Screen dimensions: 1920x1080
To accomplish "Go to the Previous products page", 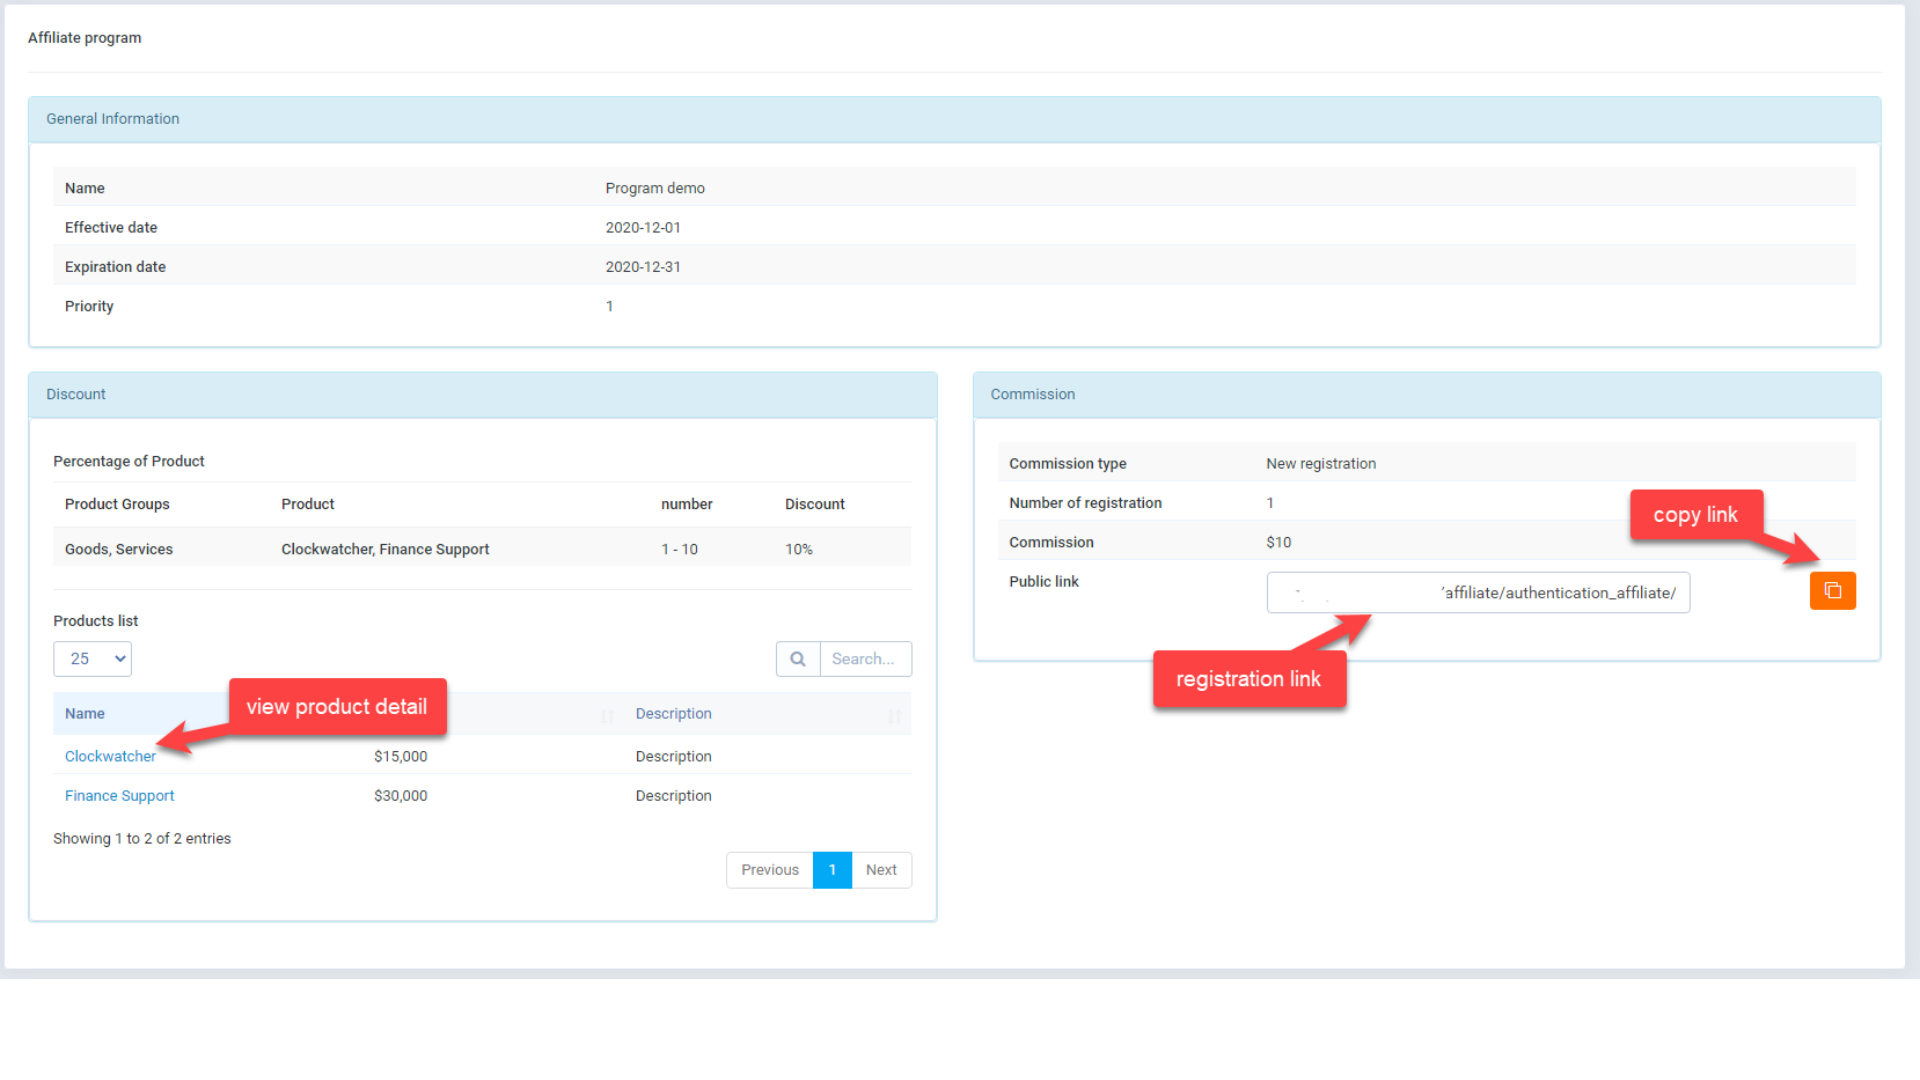I will tap(768, 870).
